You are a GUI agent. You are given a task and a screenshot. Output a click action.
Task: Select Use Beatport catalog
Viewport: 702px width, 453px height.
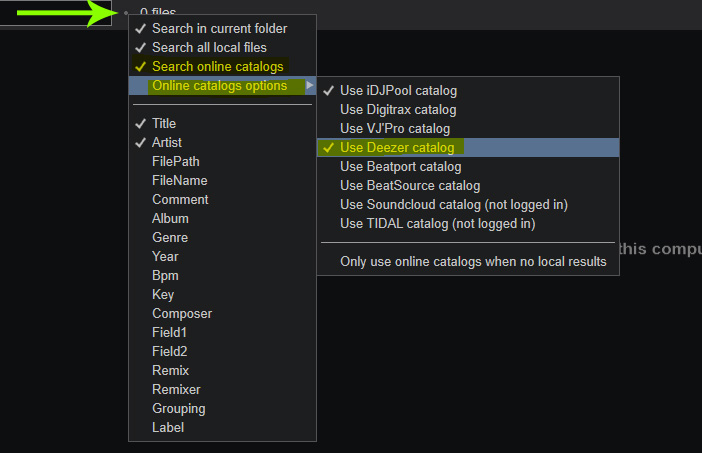[x=468, y=167]
